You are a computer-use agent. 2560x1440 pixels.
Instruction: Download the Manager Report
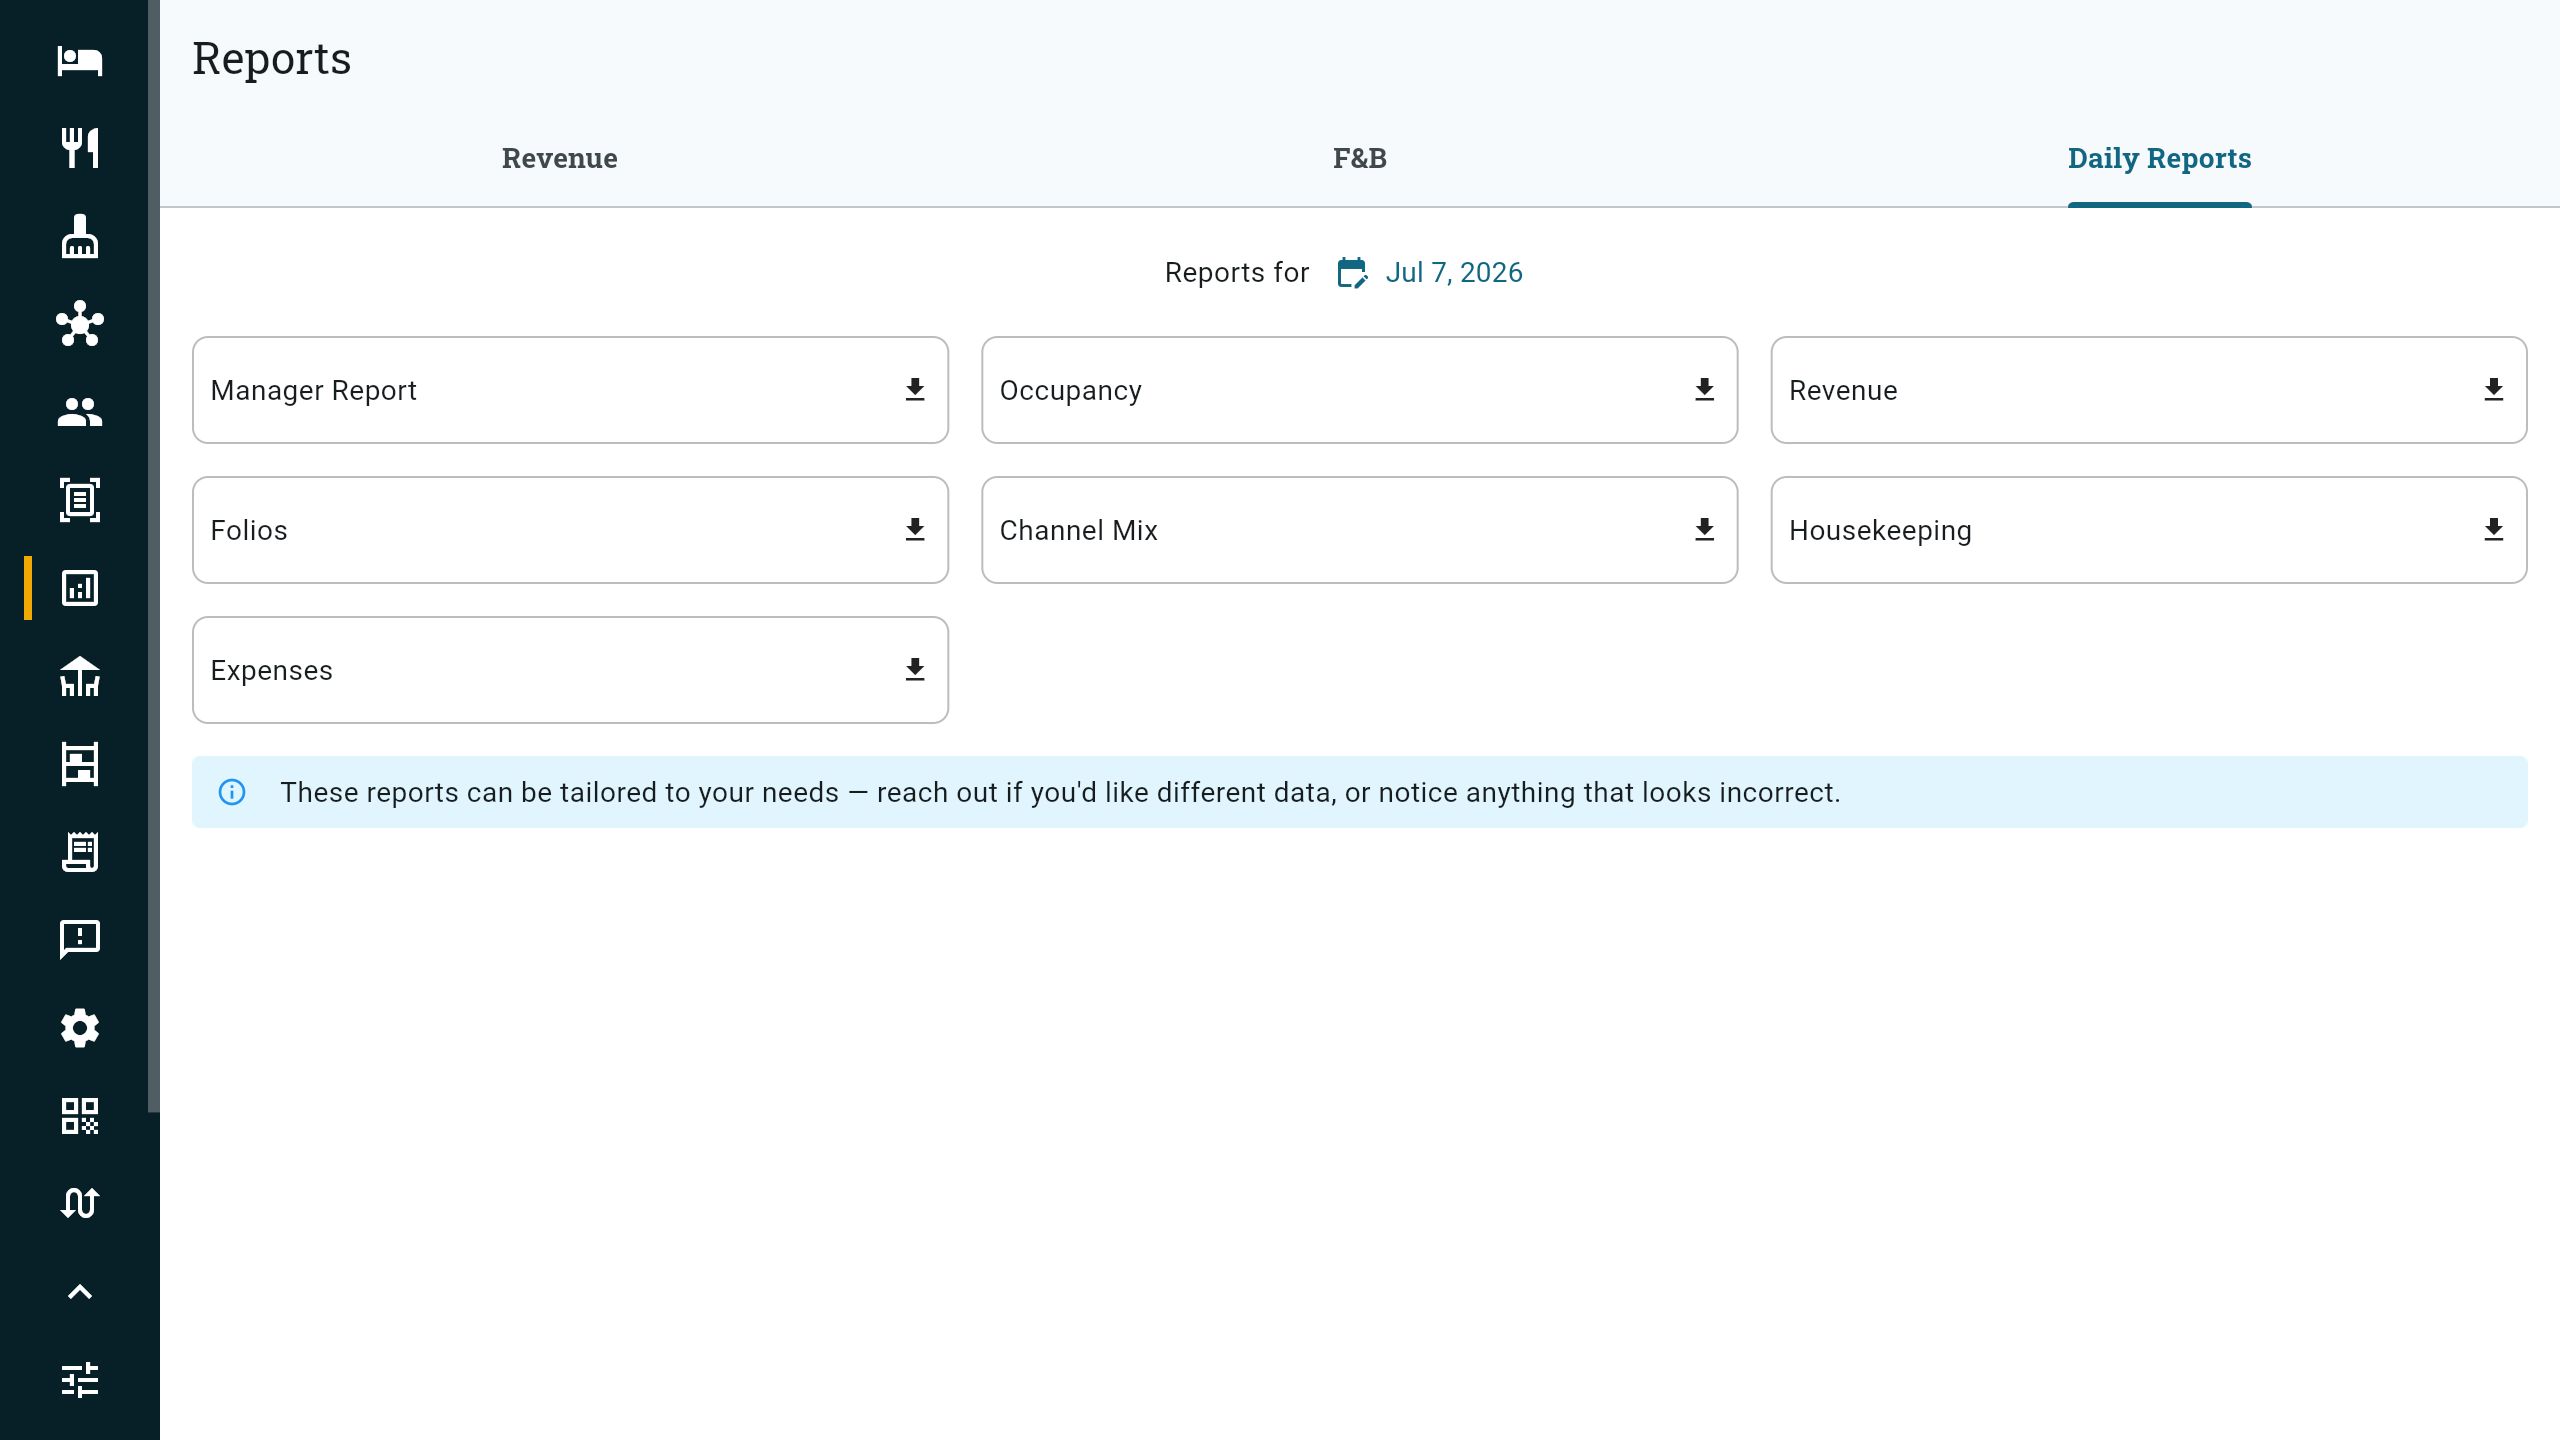[x=915, y=390]
